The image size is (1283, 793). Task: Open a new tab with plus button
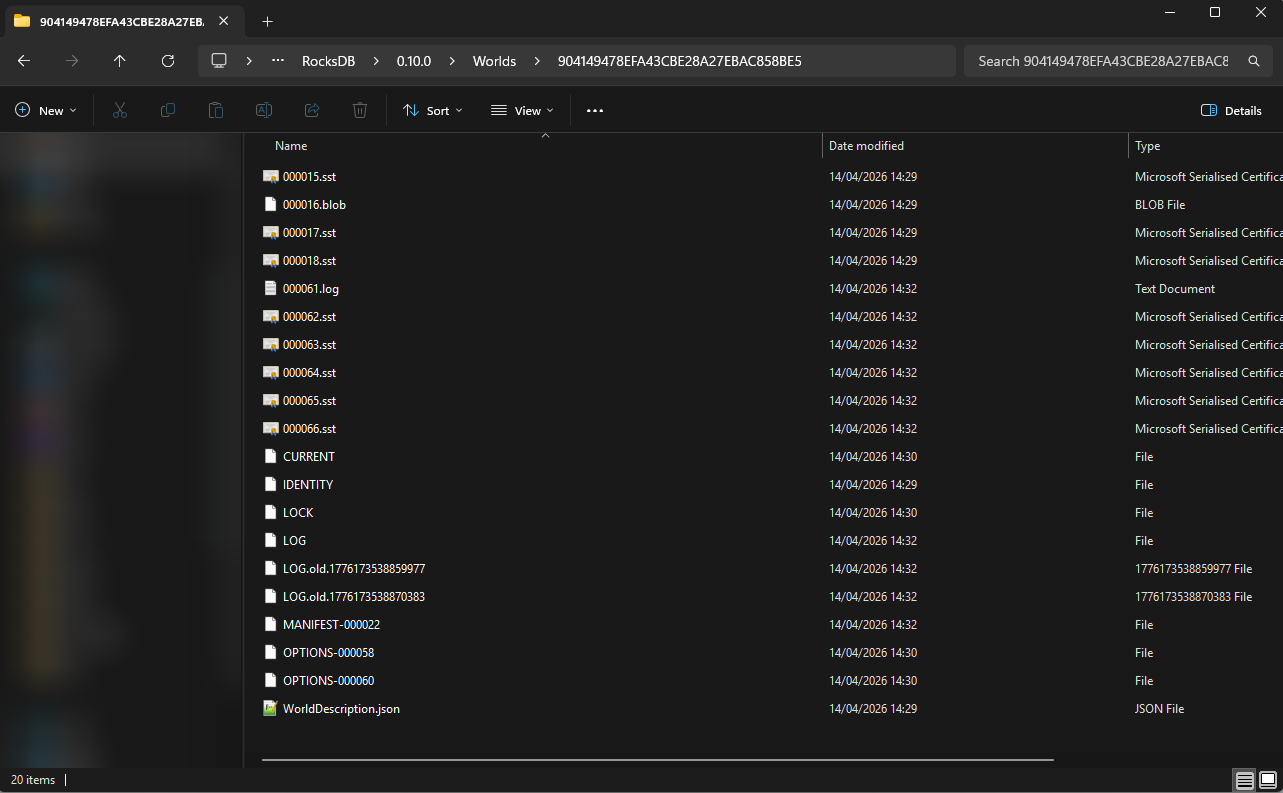point(267,21)
